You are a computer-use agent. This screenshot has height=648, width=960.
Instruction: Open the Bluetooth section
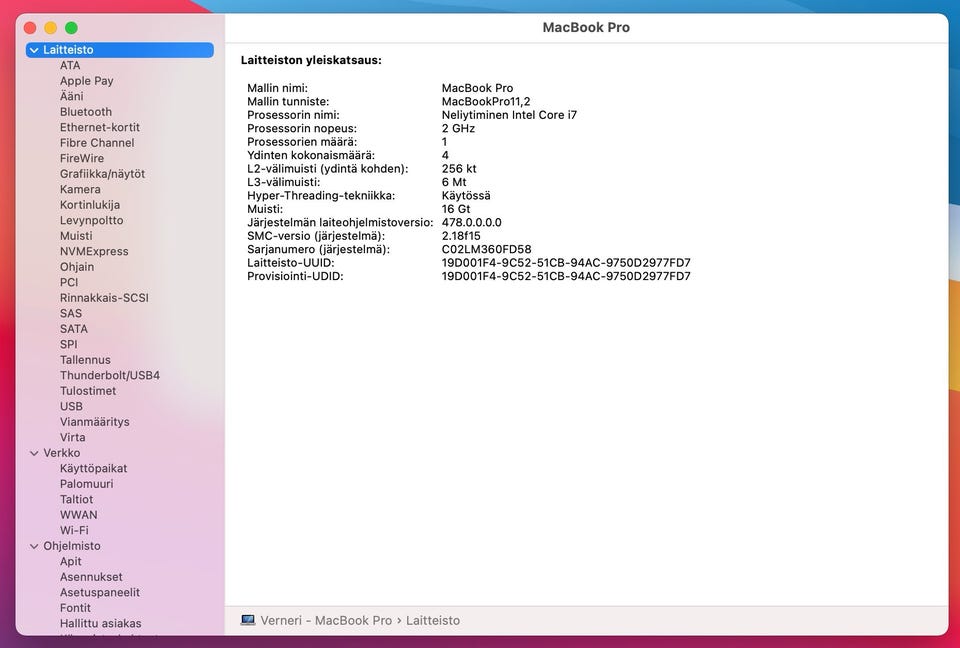tap(86, 112)
